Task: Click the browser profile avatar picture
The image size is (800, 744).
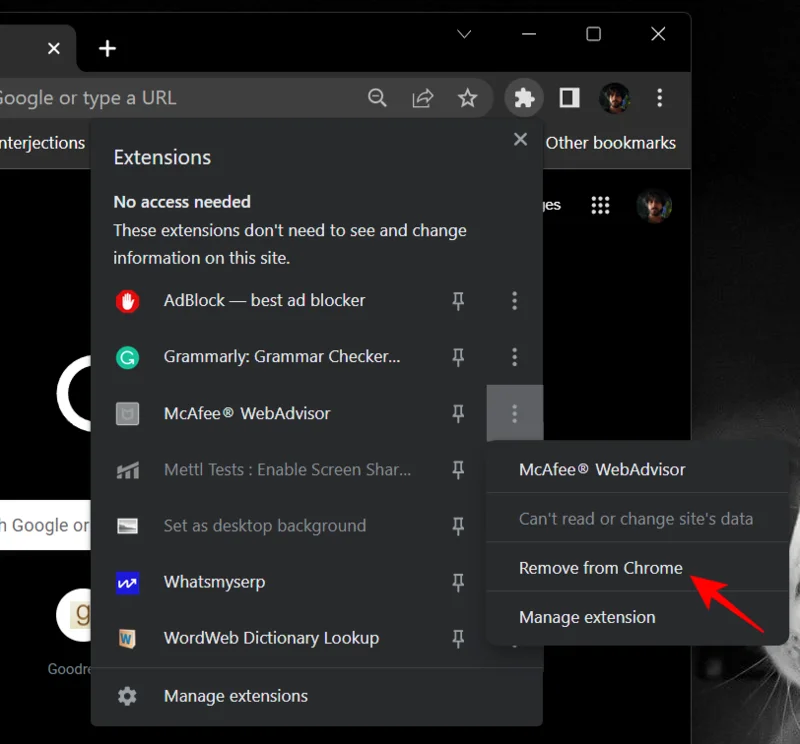Action: pos(614,98)
